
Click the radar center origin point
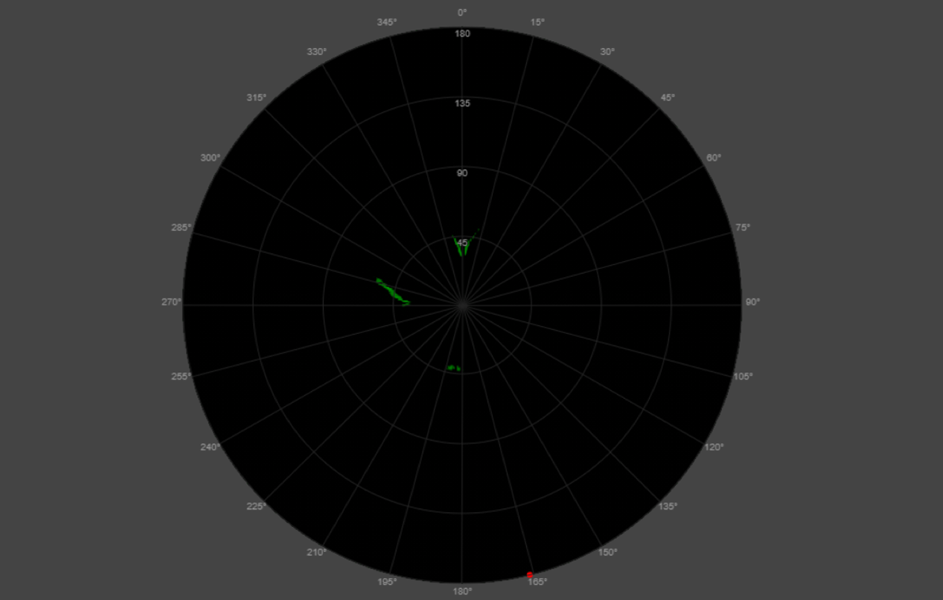[462, 305]
